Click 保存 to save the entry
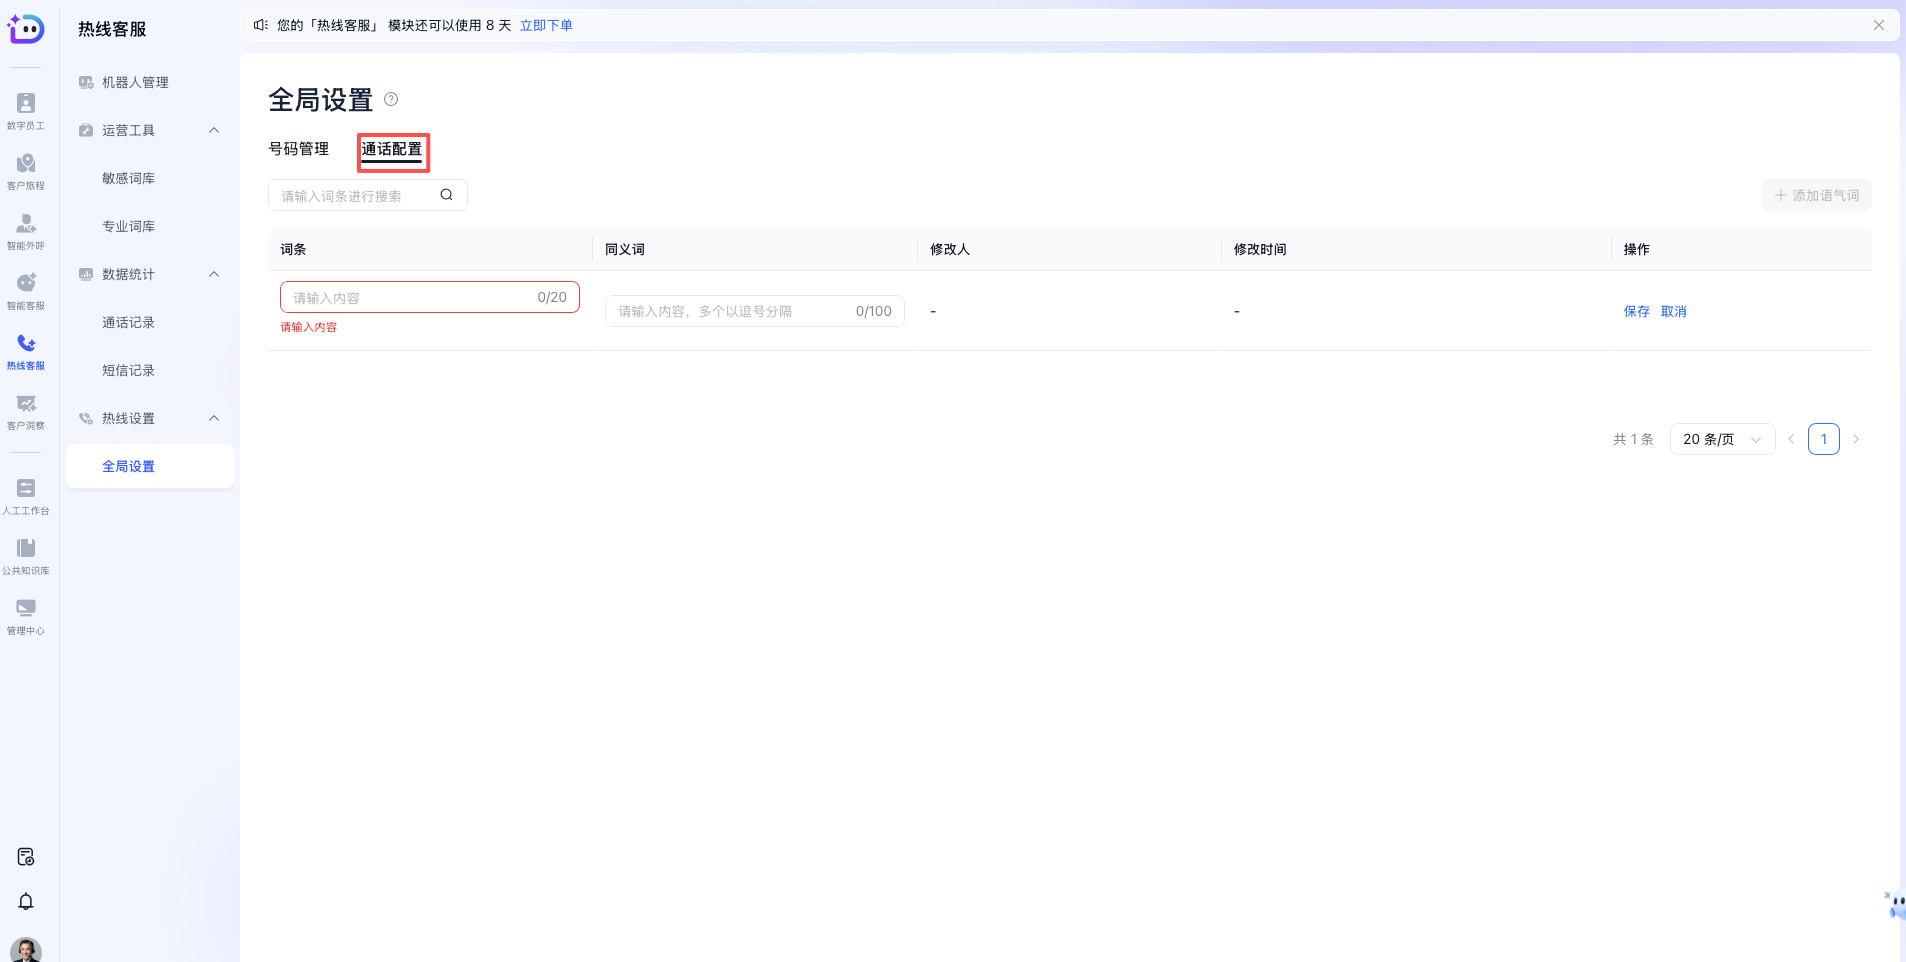This screenshot has width=1906, height=962. point(1636,311)
